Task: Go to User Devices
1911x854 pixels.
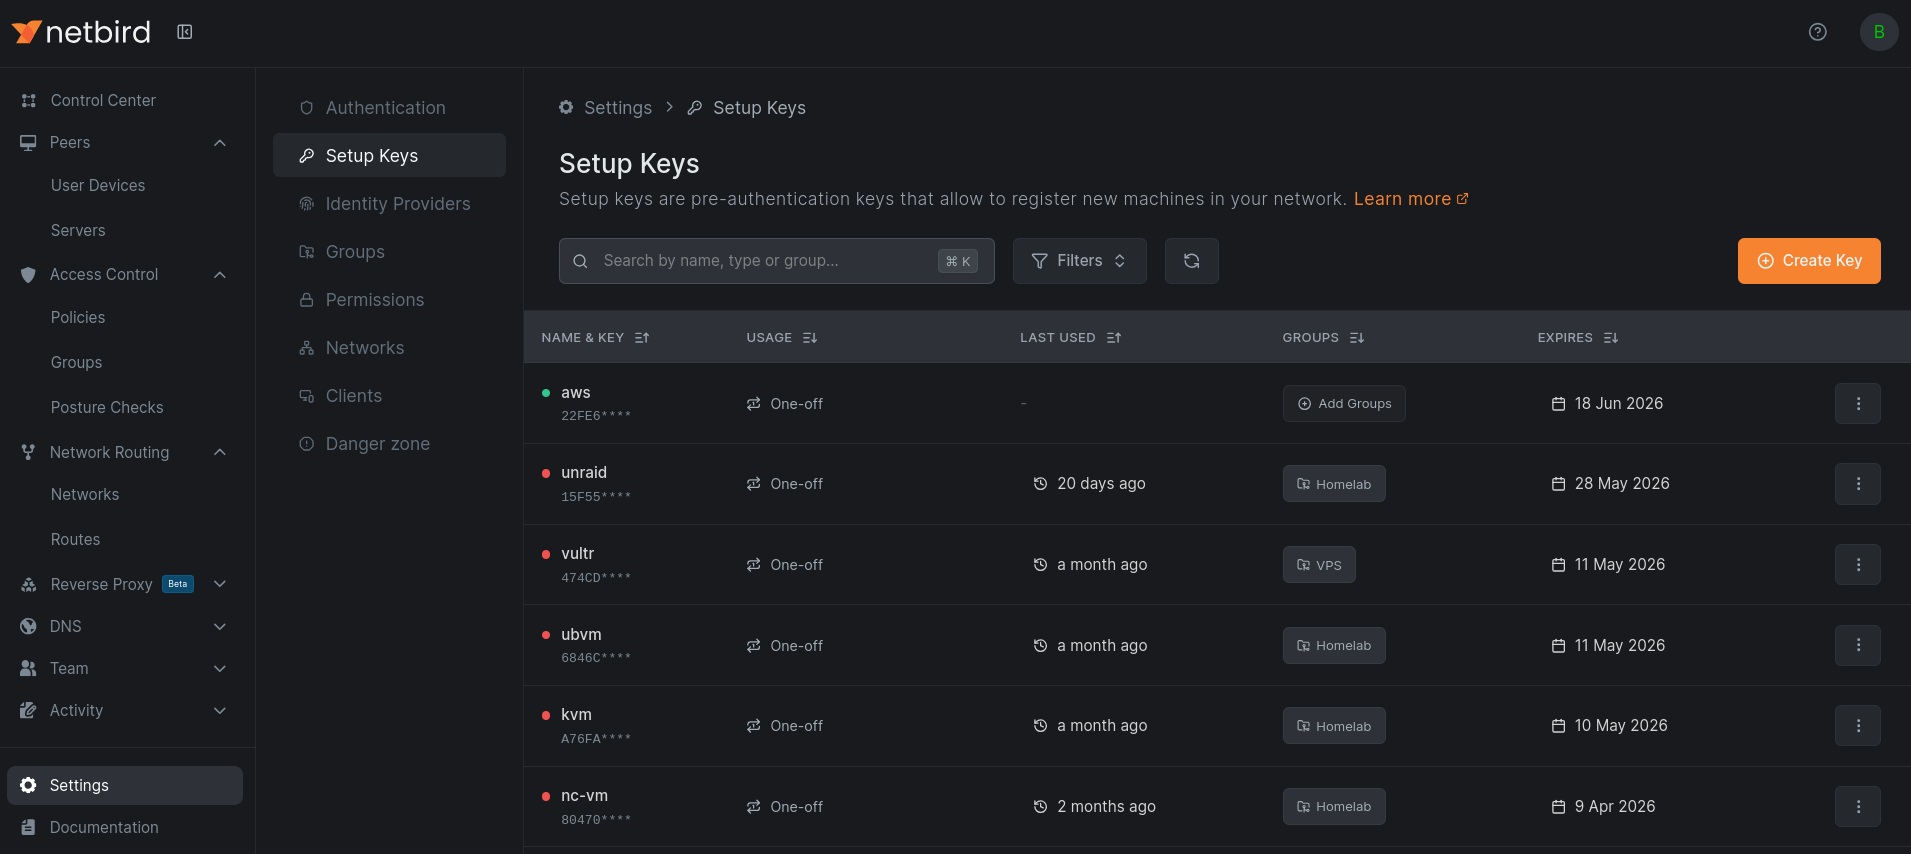Action: point(98,185)
